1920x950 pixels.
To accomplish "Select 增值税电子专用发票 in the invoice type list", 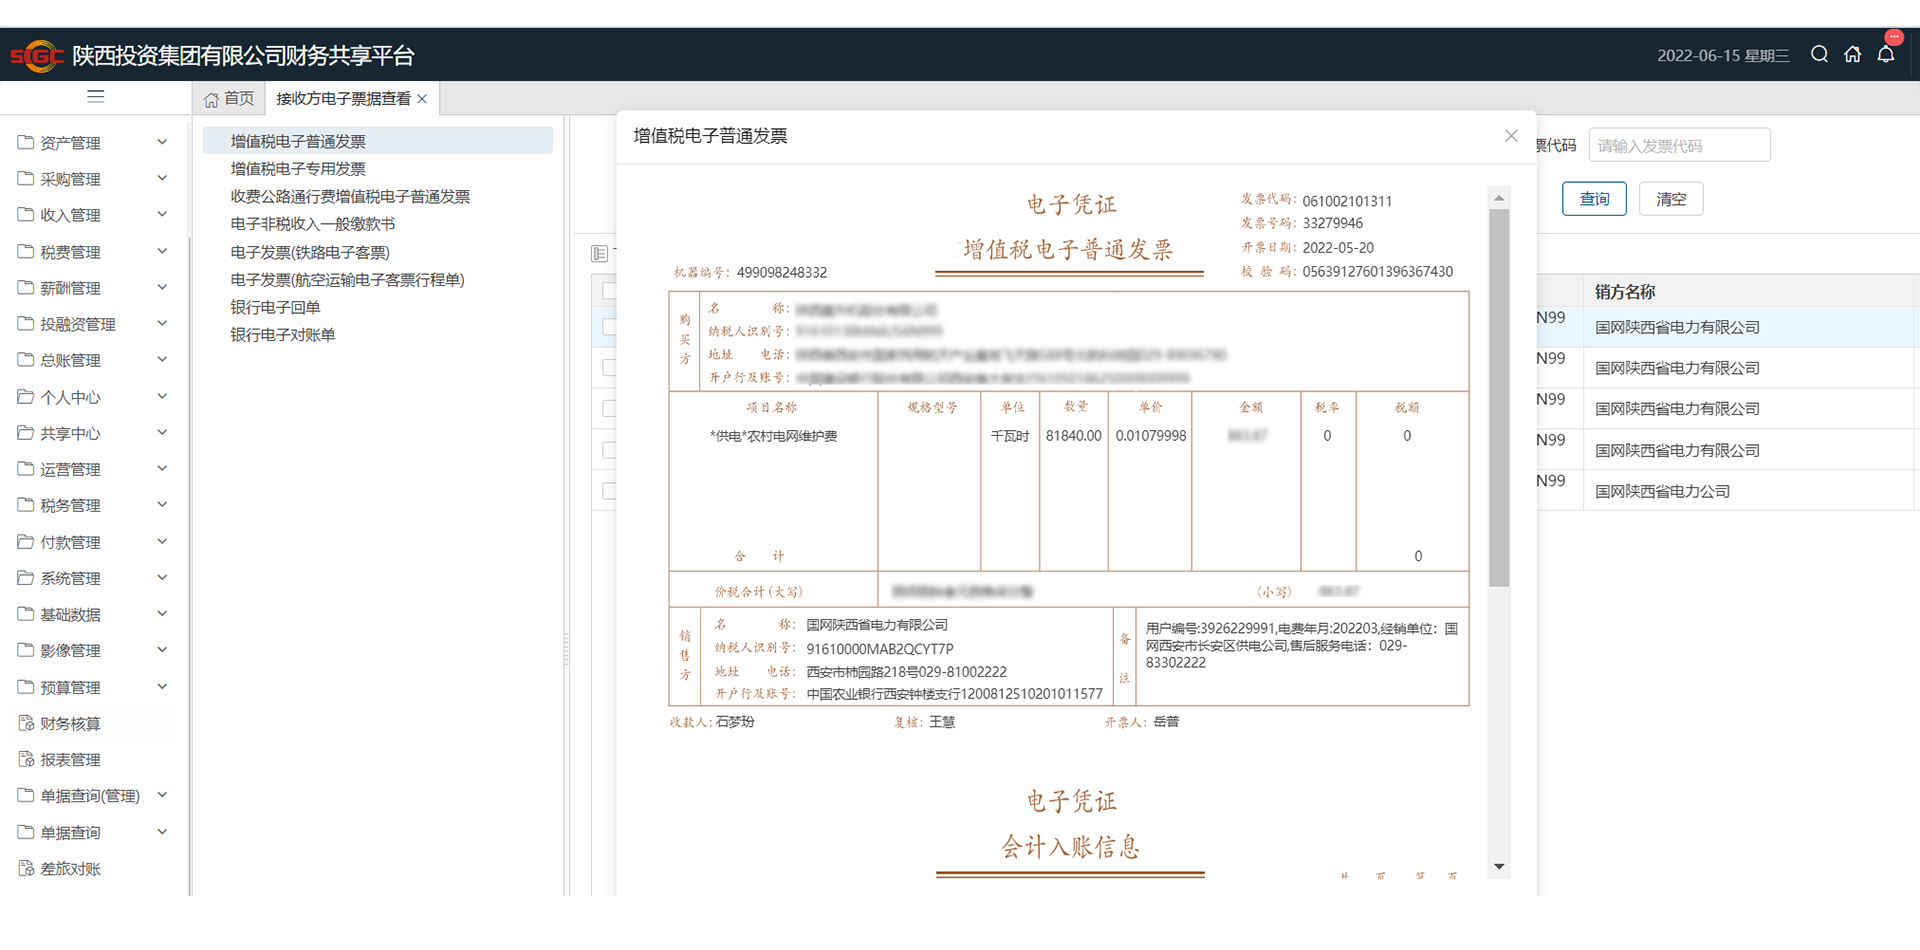I will (298, 169).
